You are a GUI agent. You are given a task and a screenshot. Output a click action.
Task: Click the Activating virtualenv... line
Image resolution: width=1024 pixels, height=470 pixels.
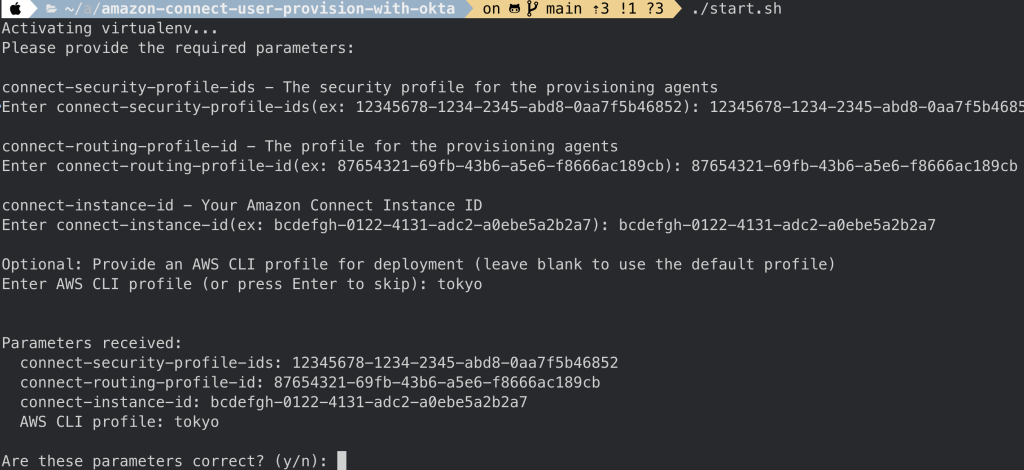[110, 28]
